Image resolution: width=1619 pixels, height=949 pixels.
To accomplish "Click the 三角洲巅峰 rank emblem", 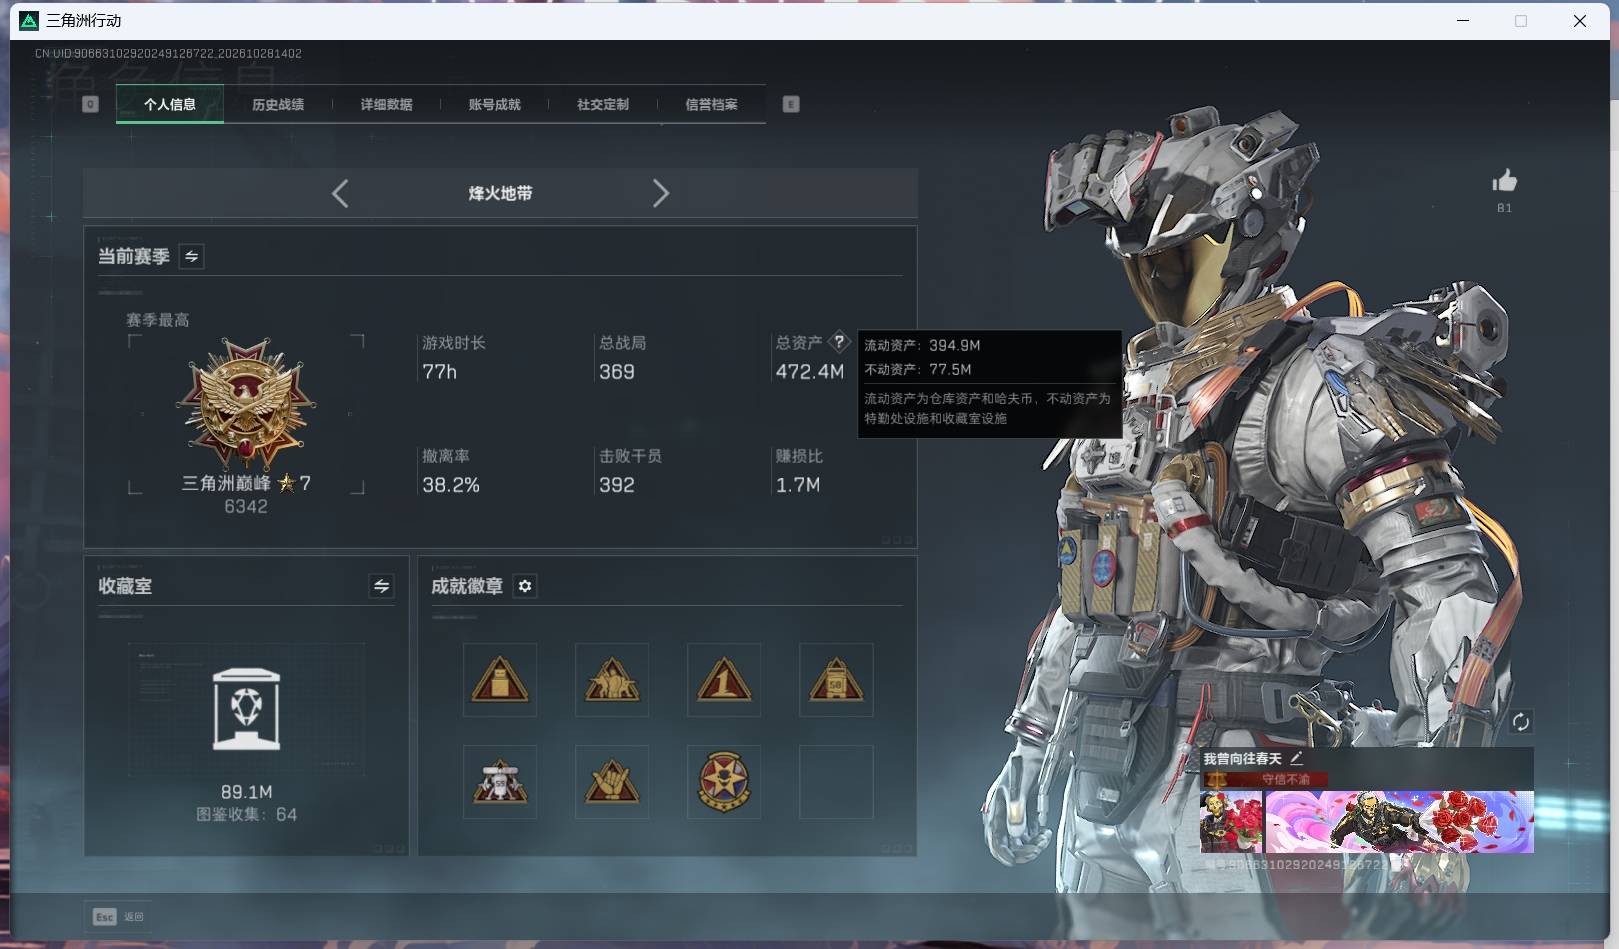I will coord(246,403).
